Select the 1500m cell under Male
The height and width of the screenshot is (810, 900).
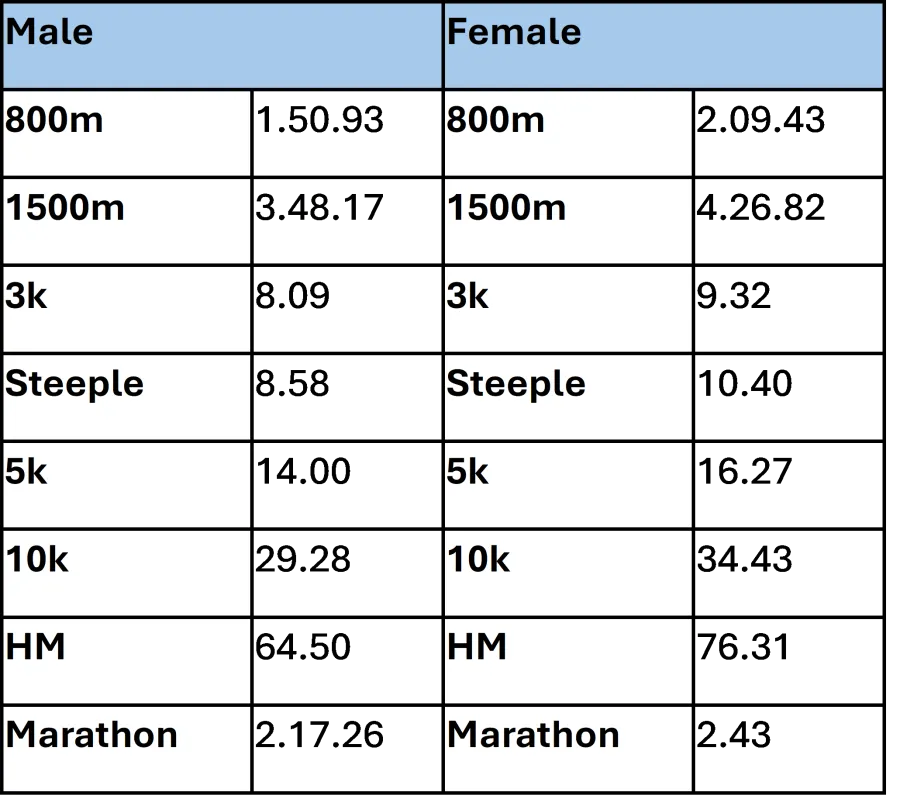coord(126,221)
